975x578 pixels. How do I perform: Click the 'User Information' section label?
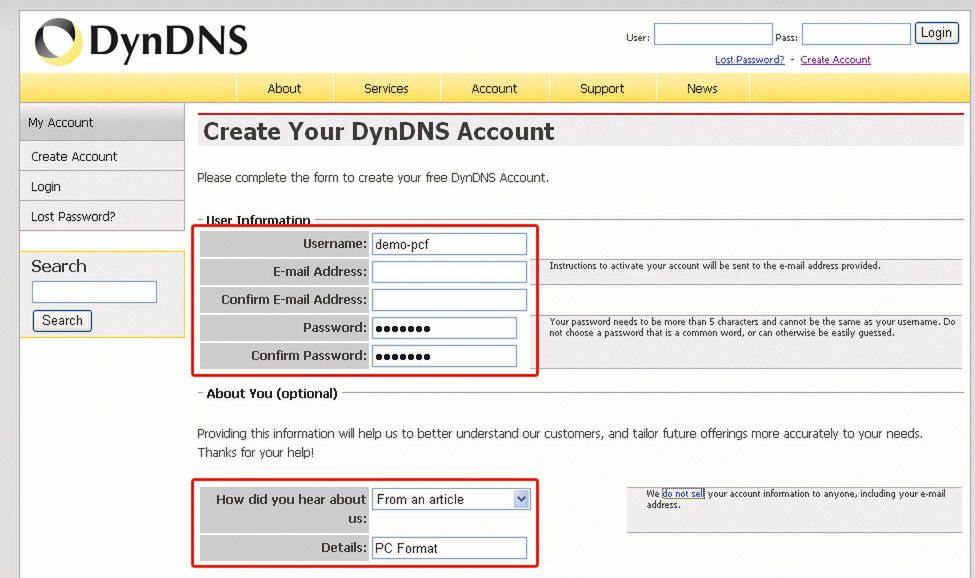(x=258, y=220)
